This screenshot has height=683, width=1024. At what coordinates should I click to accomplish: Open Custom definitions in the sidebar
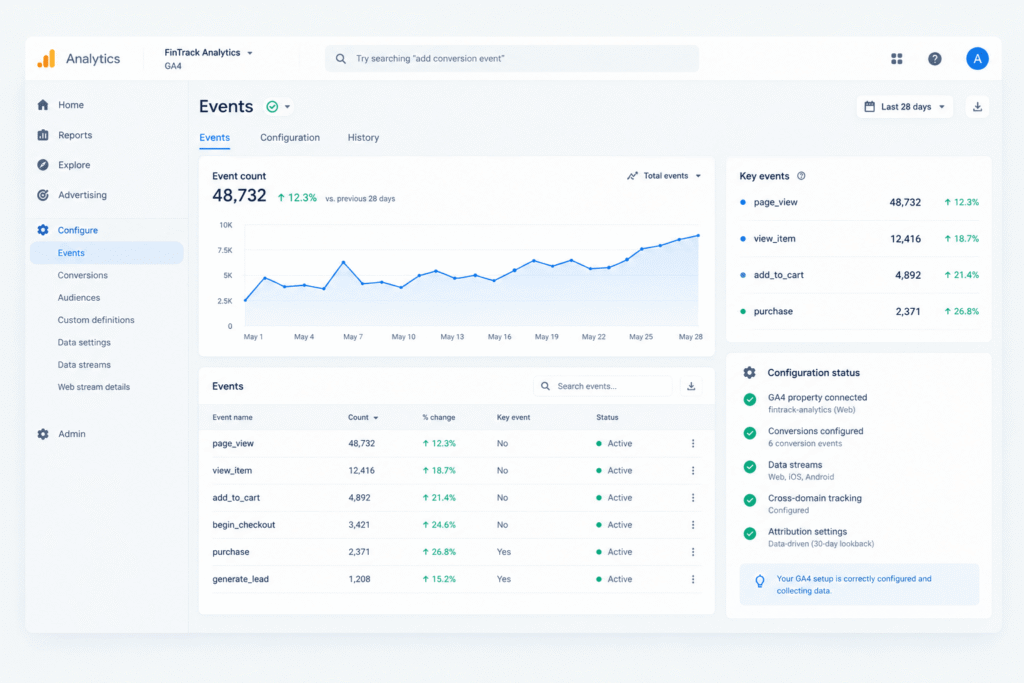tap(96, 320)
